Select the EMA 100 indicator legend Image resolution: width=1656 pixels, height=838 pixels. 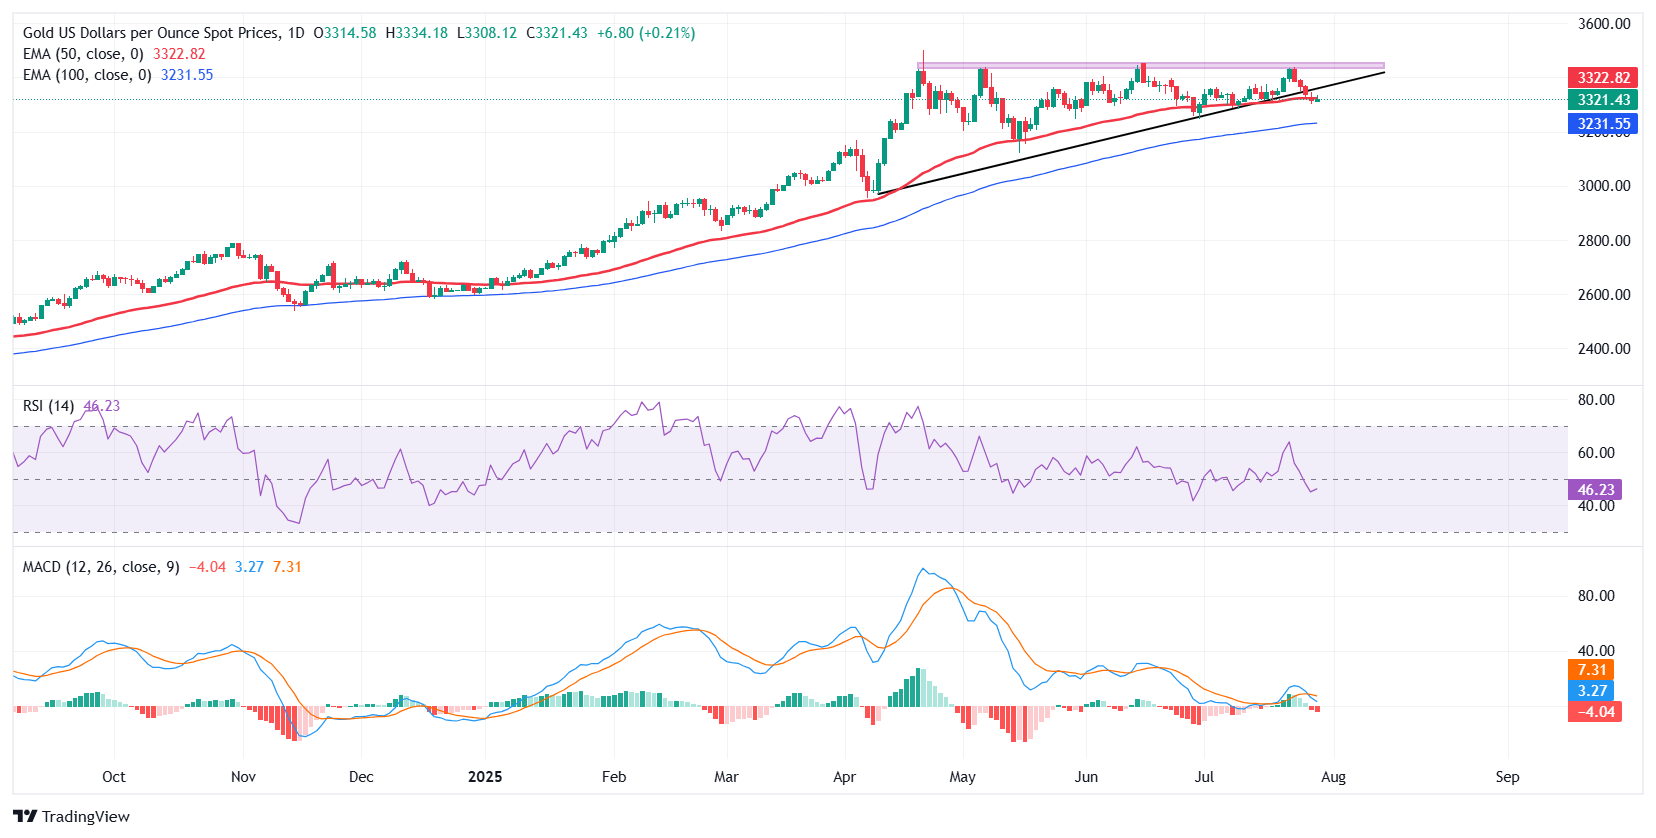[87, 75]
